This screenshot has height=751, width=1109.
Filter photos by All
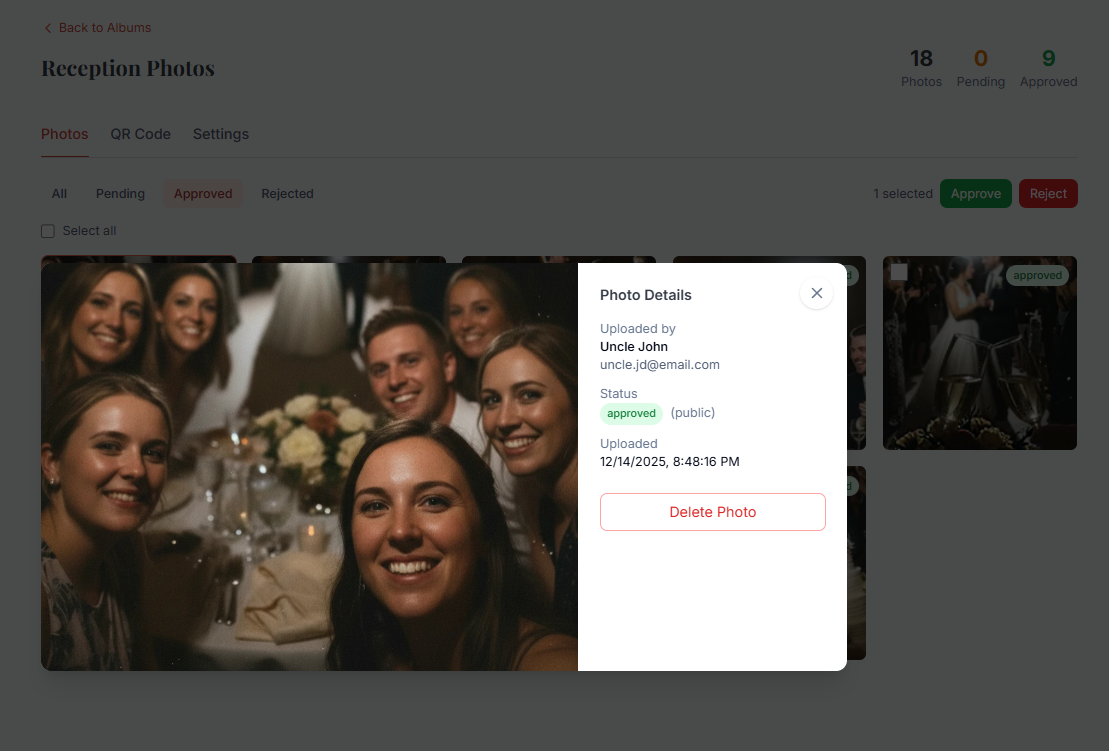click(x=59, y=194)
